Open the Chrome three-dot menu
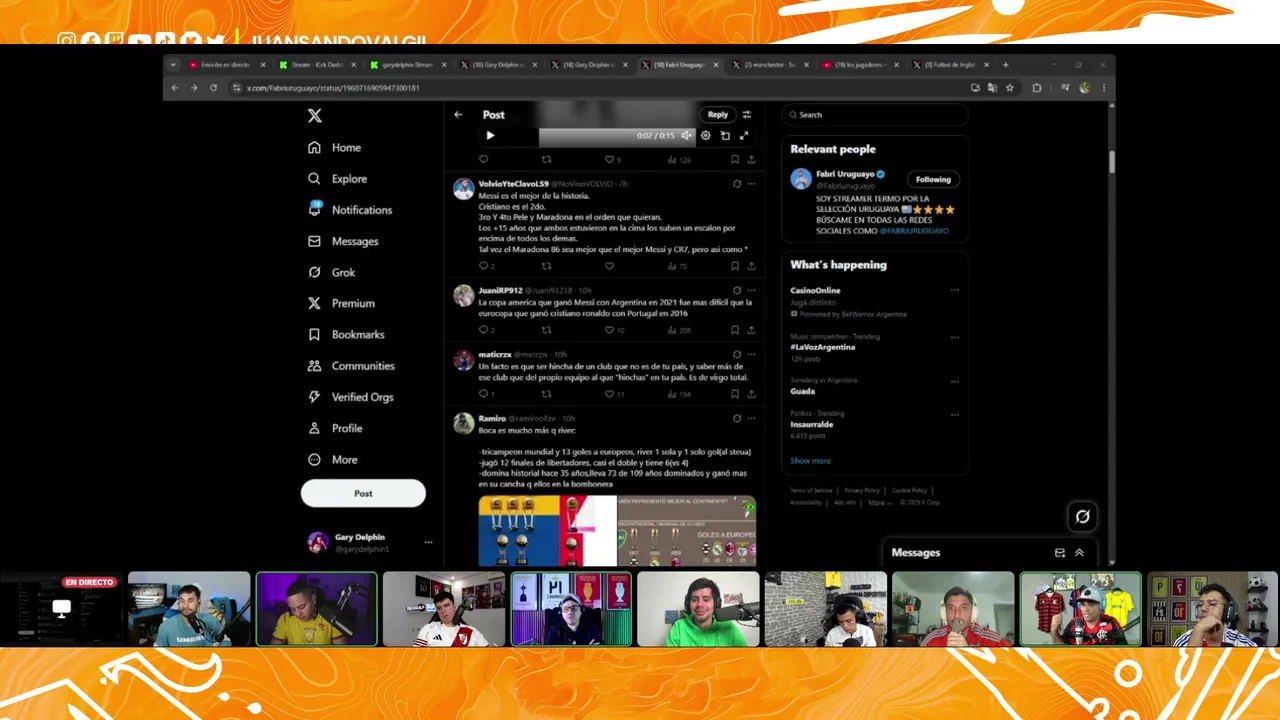Image resolution: width=1280 pixels, height=720 pixels. 1104,88
